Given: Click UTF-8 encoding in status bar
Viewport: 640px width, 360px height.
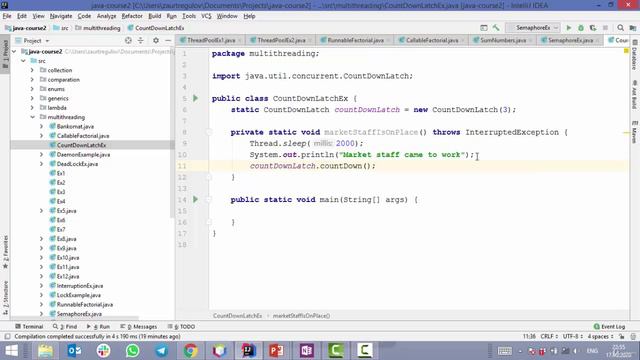Looking at the screenshot, I should click(573, 336).
